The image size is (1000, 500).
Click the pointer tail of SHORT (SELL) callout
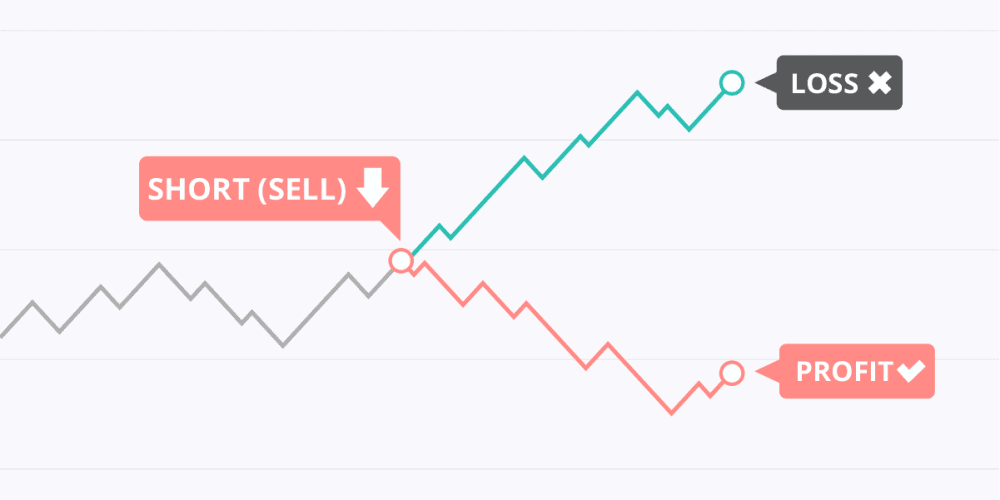click(x=390, y=230)
